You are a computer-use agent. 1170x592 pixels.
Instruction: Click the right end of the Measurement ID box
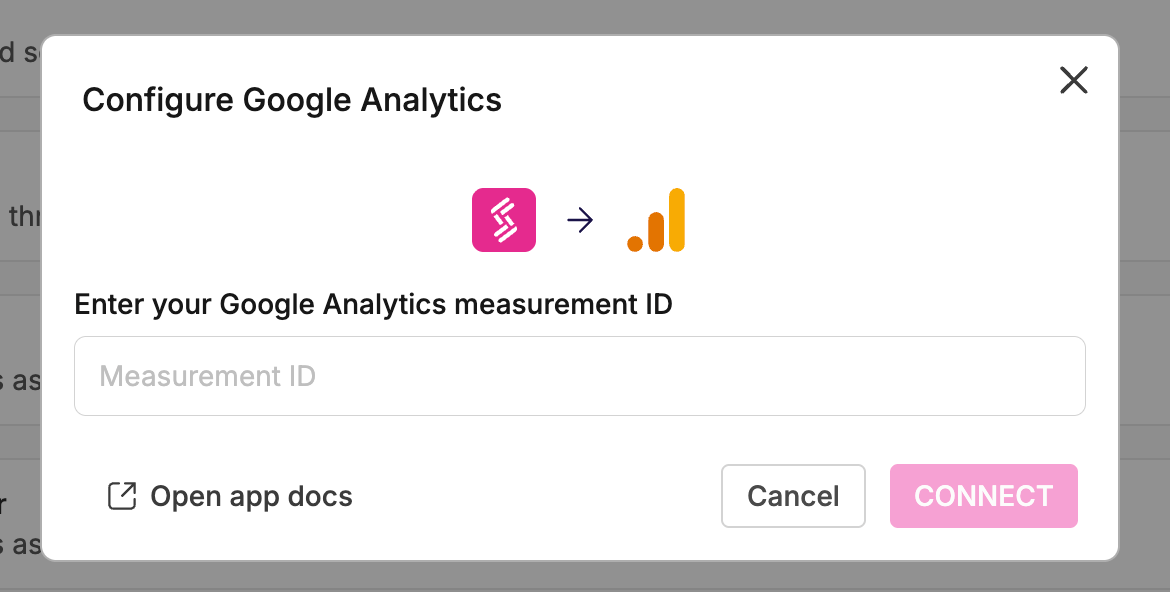point(1060,376)
